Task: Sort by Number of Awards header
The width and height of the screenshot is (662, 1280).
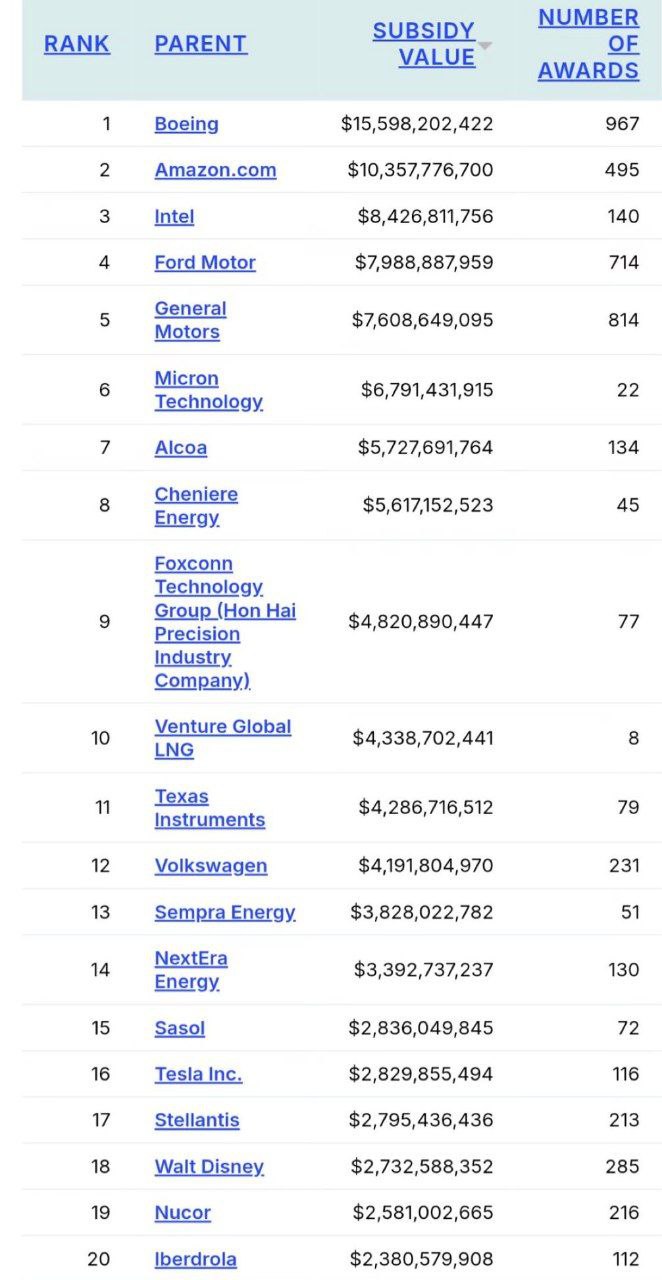Action: [588, 44]
